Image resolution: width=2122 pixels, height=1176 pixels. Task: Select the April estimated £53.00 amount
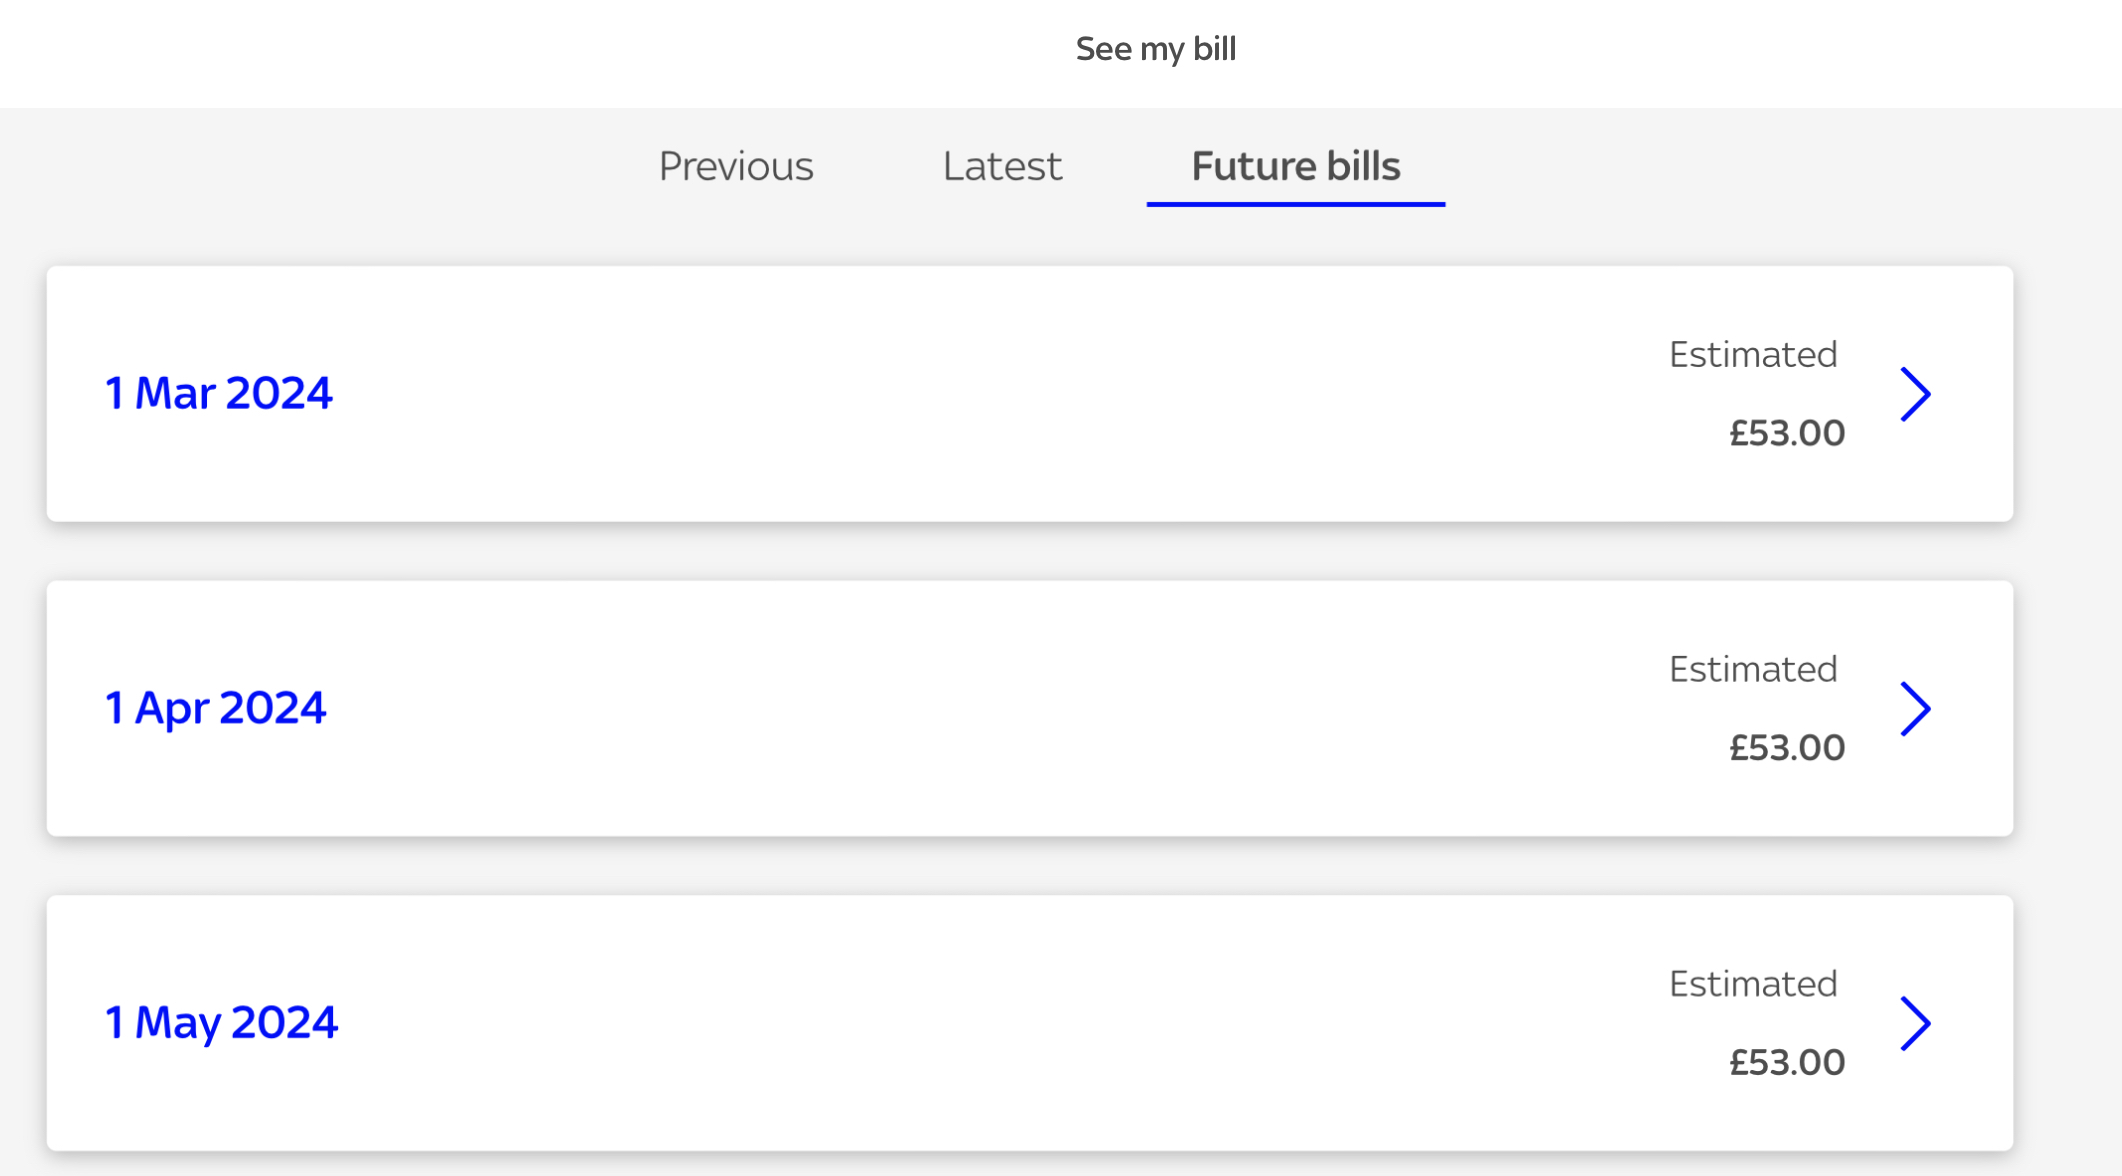[1787, 748]
